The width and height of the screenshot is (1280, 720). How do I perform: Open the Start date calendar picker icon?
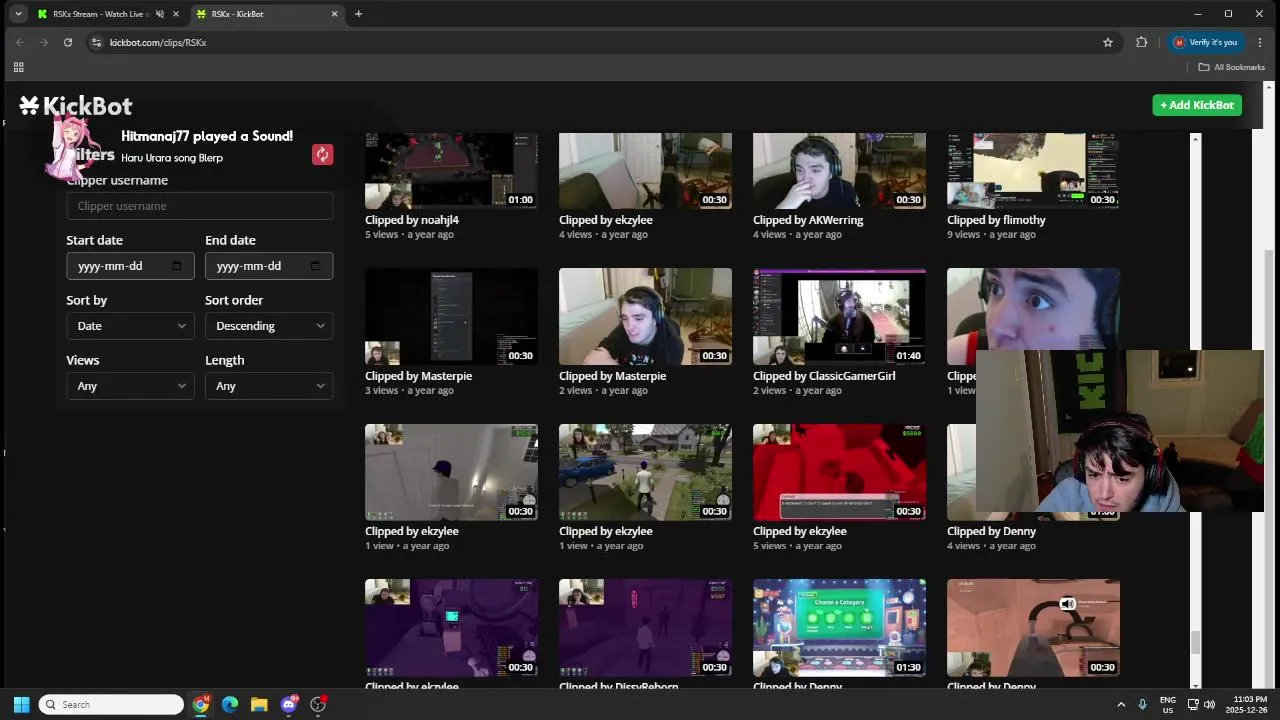[177, 266]
